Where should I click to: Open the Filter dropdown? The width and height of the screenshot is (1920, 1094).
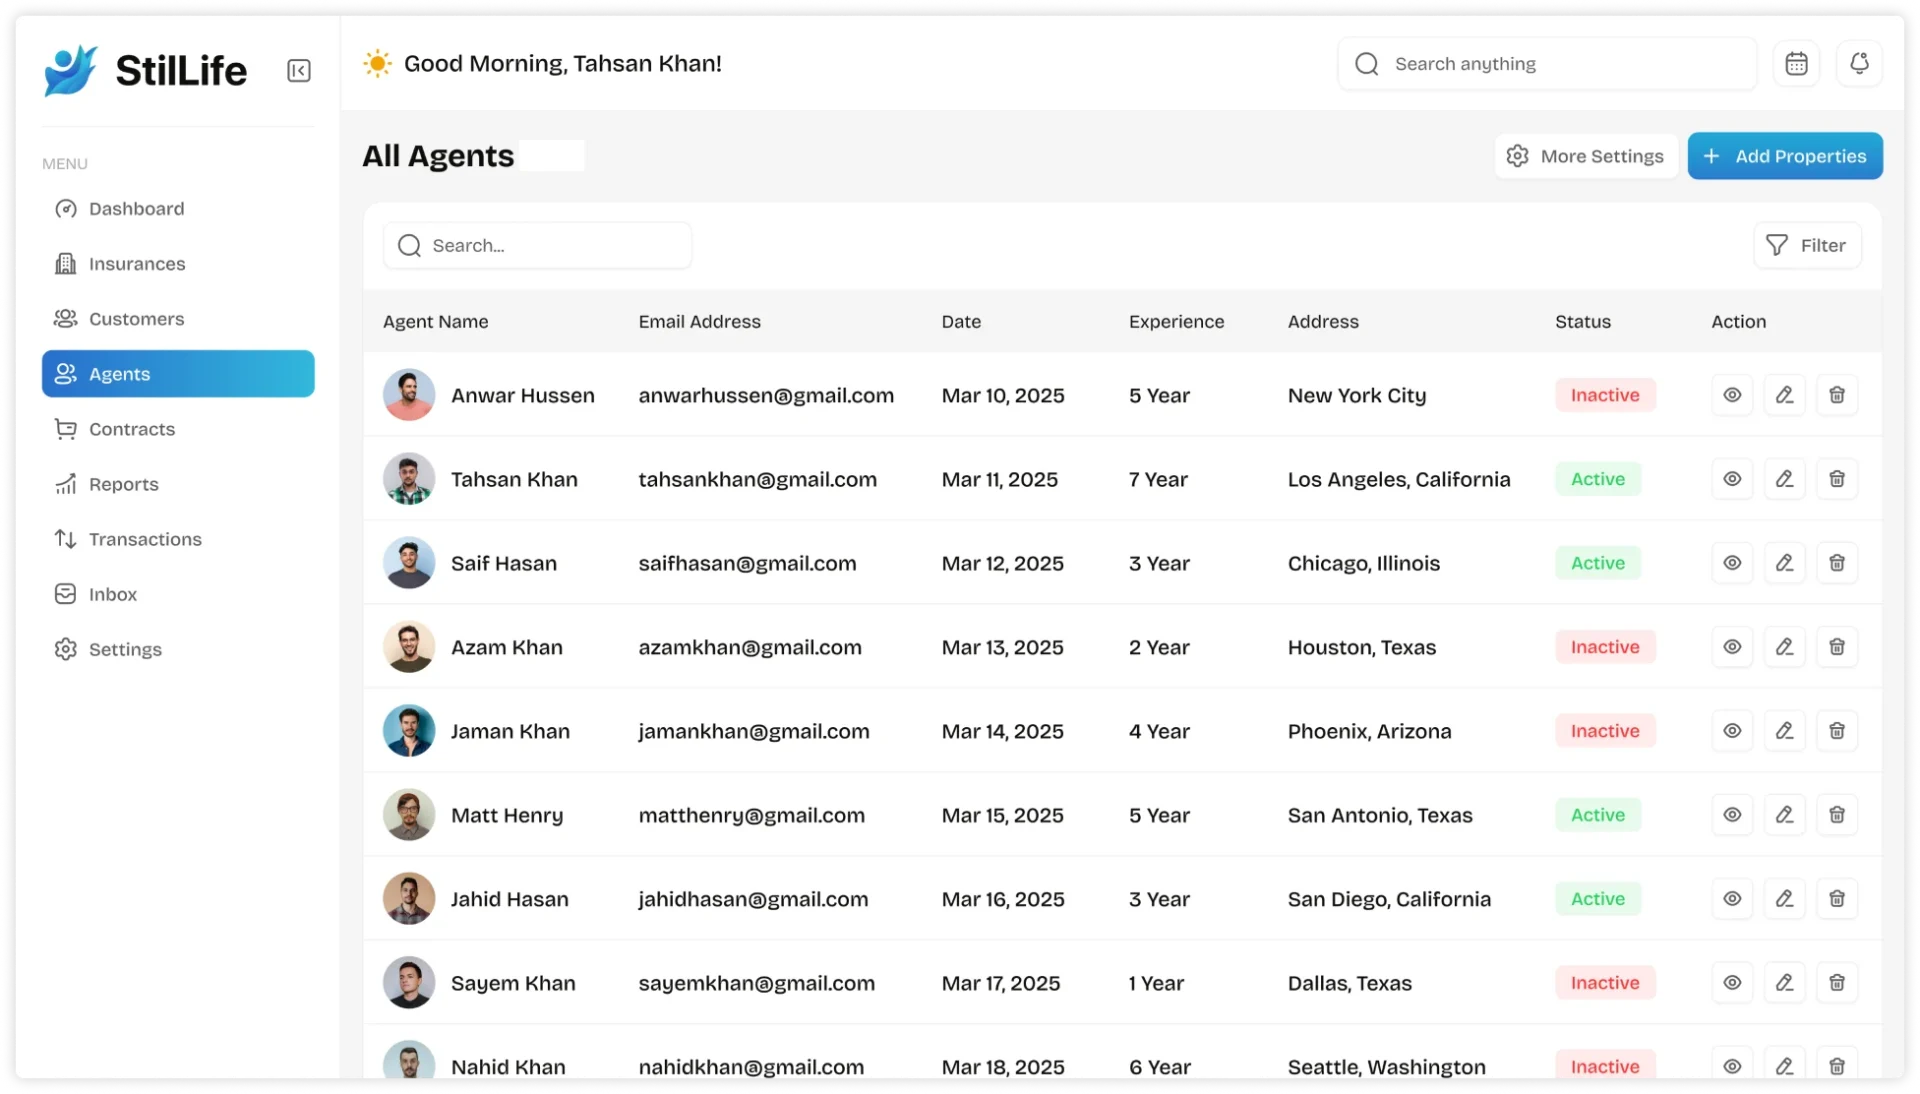[x=1807, y=246]
